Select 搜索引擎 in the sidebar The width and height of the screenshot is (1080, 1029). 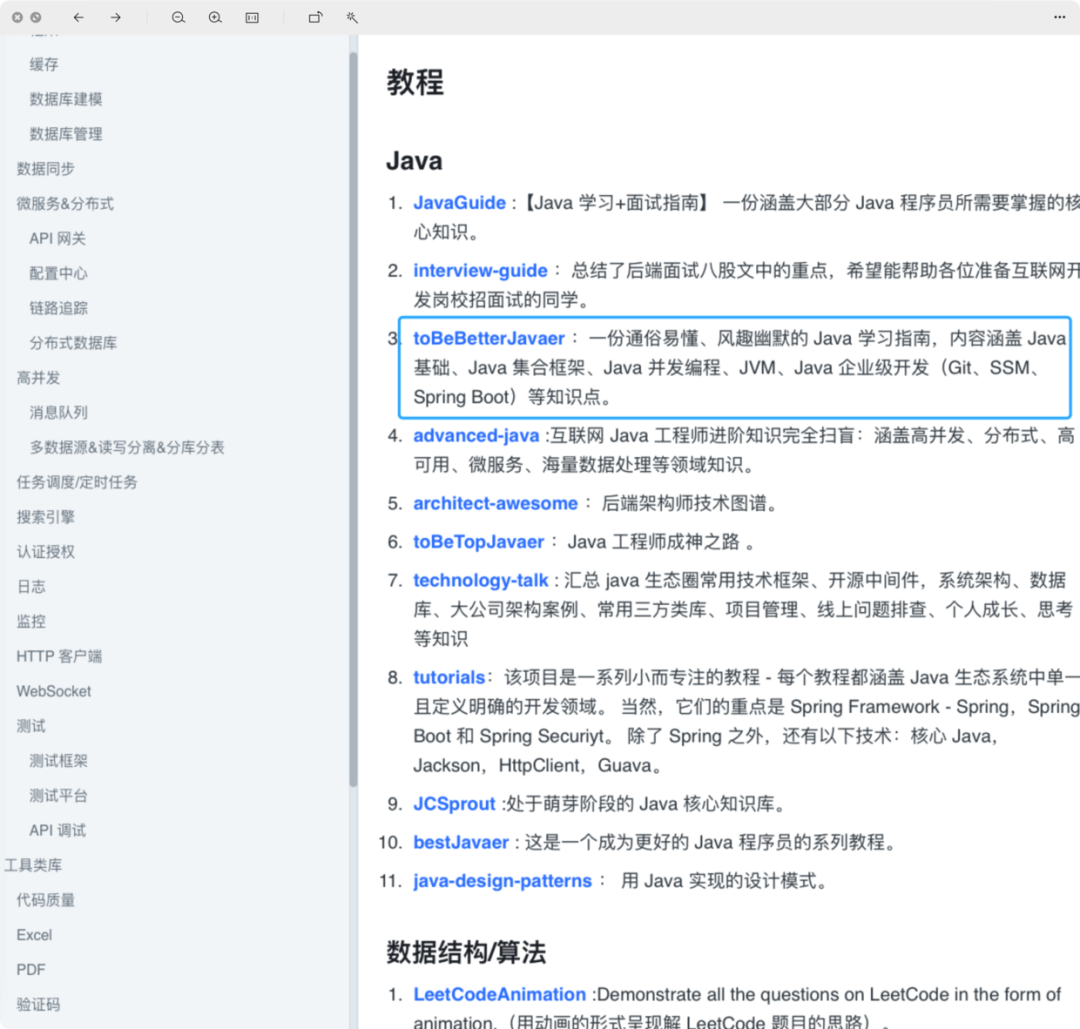point(45,517)
